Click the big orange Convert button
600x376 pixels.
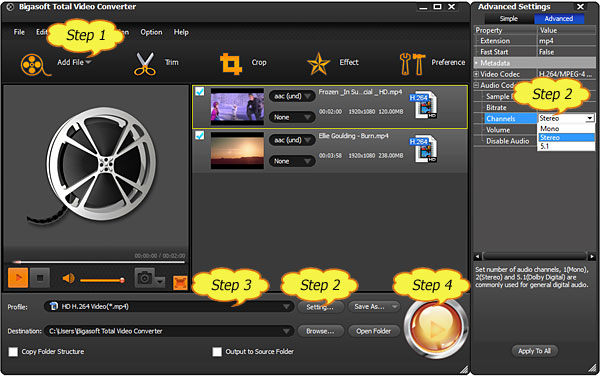pyautogui.click(x=436, y=328)
